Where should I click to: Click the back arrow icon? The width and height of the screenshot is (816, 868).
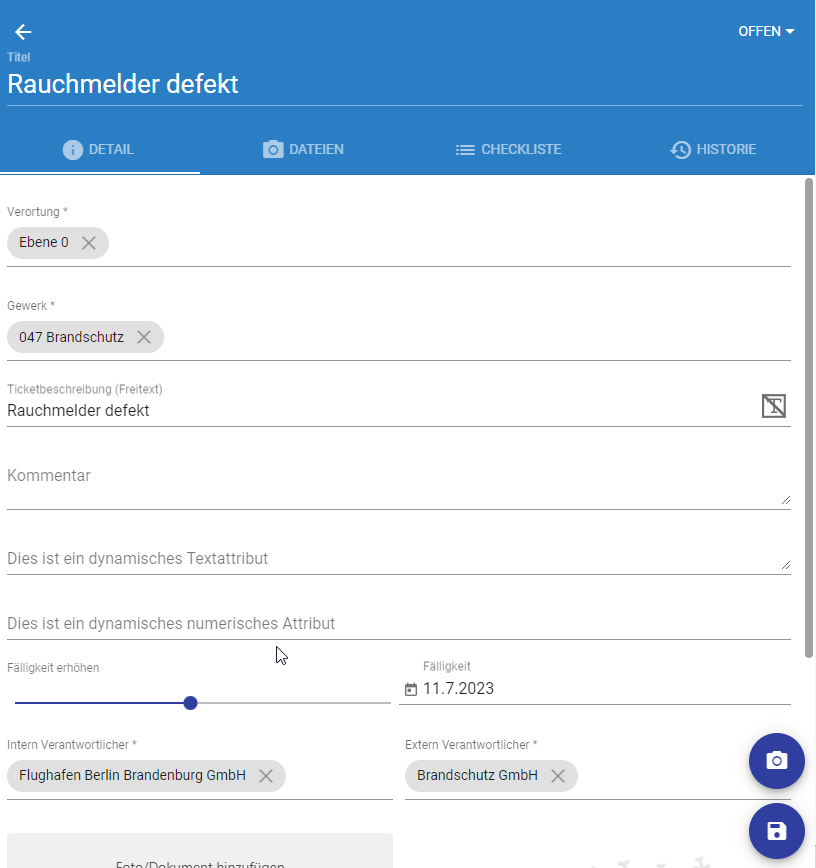pos(23,32)
